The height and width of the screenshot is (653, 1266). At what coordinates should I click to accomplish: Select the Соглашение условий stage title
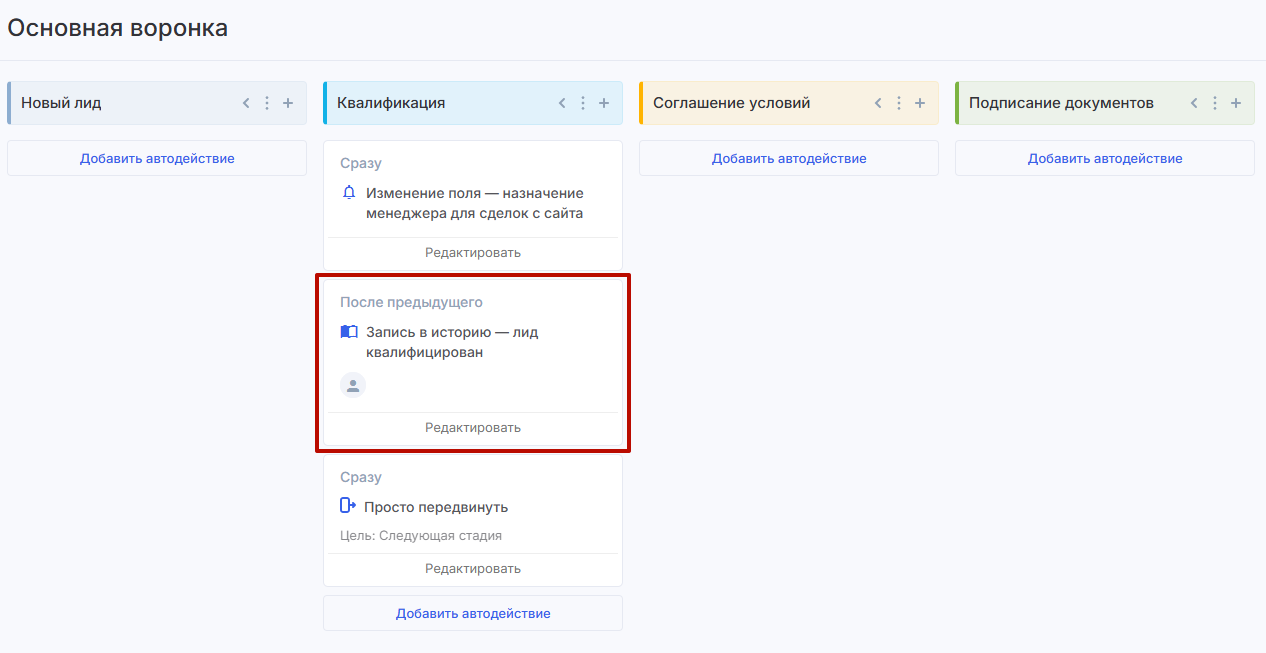[732, 103]
